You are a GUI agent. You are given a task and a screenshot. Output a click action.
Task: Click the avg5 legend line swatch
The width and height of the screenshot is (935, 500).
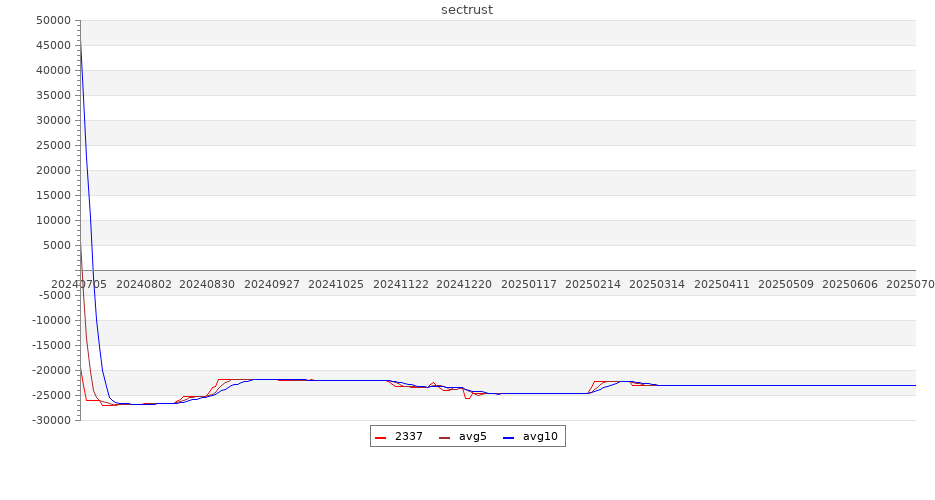pyautogui.click(x=444, y=437)
